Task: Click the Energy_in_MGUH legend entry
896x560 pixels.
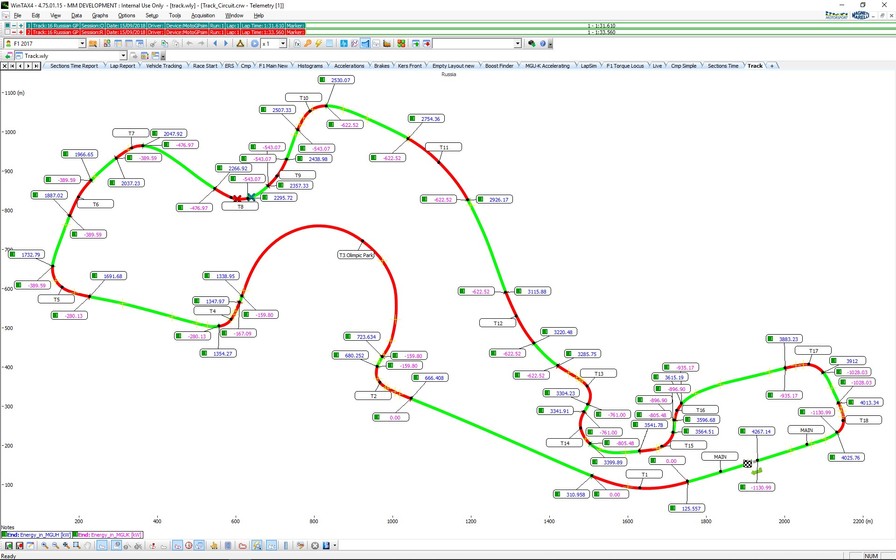Action: 36,535
